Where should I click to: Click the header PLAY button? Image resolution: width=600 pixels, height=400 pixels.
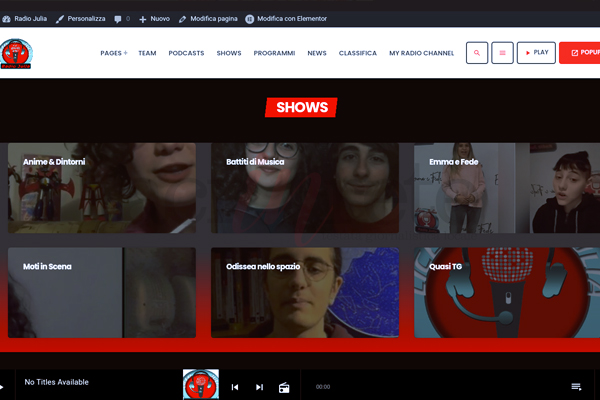pos(536,53)
